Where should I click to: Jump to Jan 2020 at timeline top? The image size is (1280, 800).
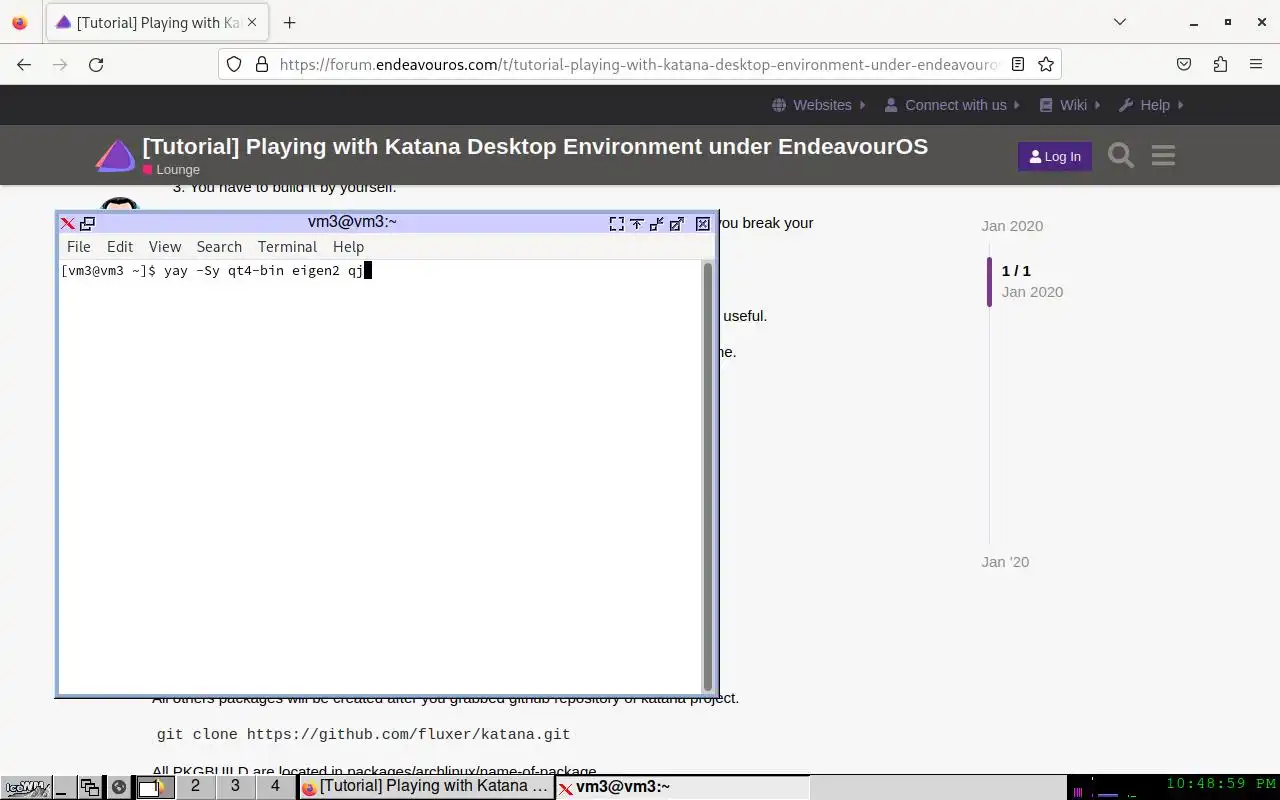pyautogui.click(x=1012, y=226)
